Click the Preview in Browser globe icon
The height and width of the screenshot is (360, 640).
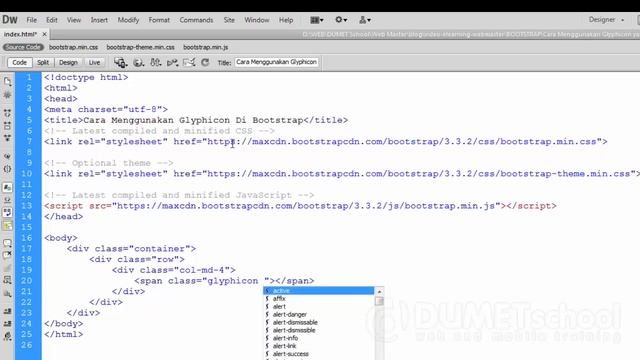point(138,62)
